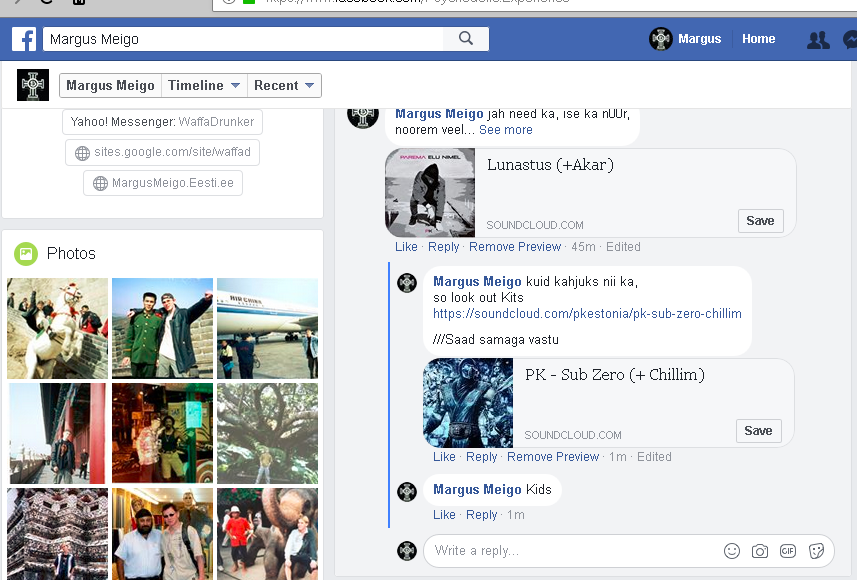
Task: Like the Sub Zero comment
Action: [444, 457]
